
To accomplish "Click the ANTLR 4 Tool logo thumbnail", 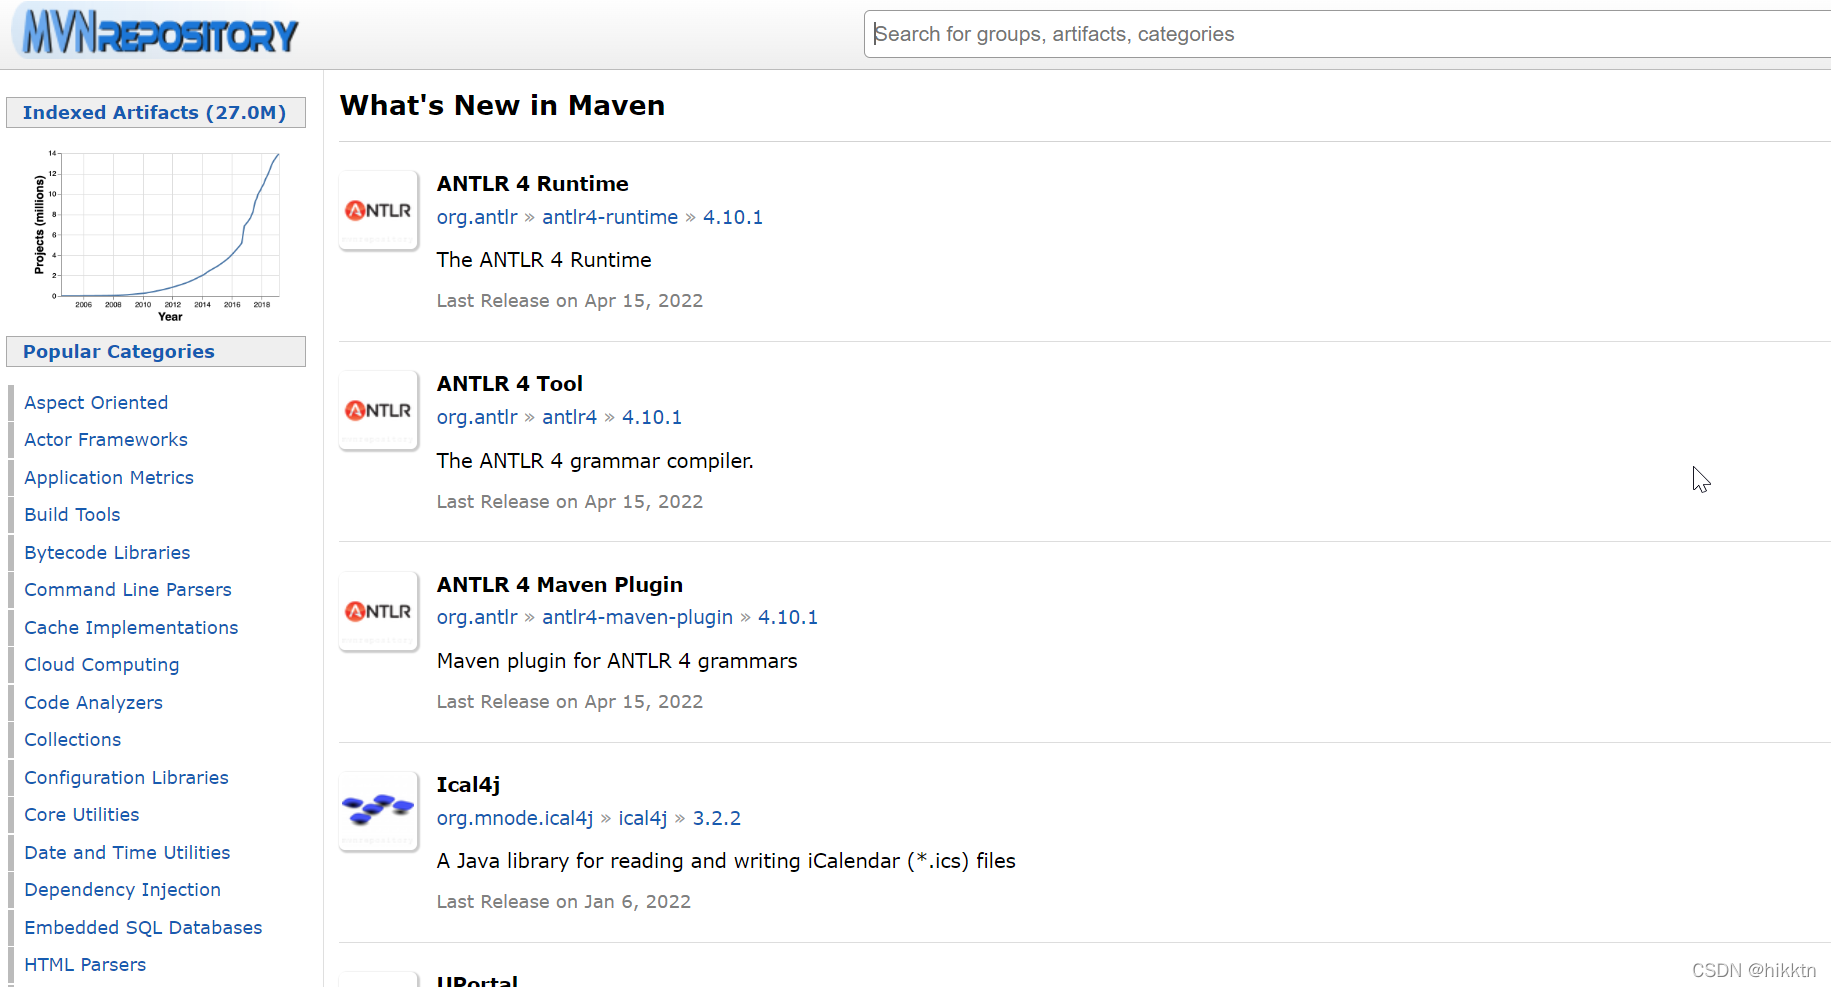I will pyautogui.click(x=378, y=410).
